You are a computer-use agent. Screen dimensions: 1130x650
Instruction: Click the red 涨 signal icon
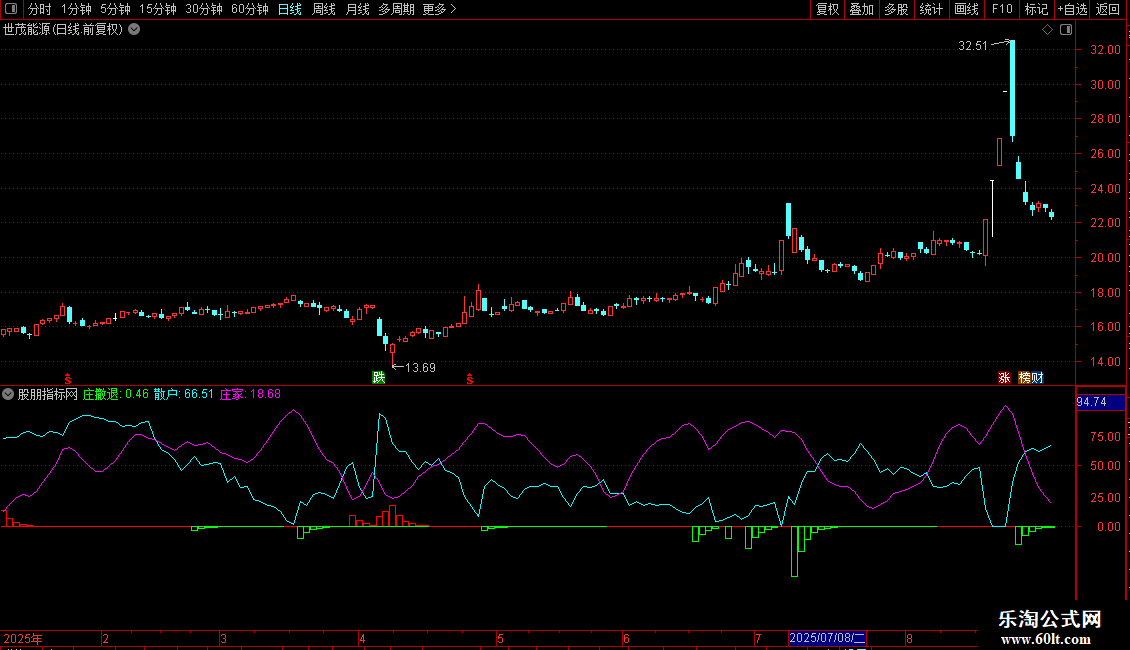click(x=1004, y=378)
